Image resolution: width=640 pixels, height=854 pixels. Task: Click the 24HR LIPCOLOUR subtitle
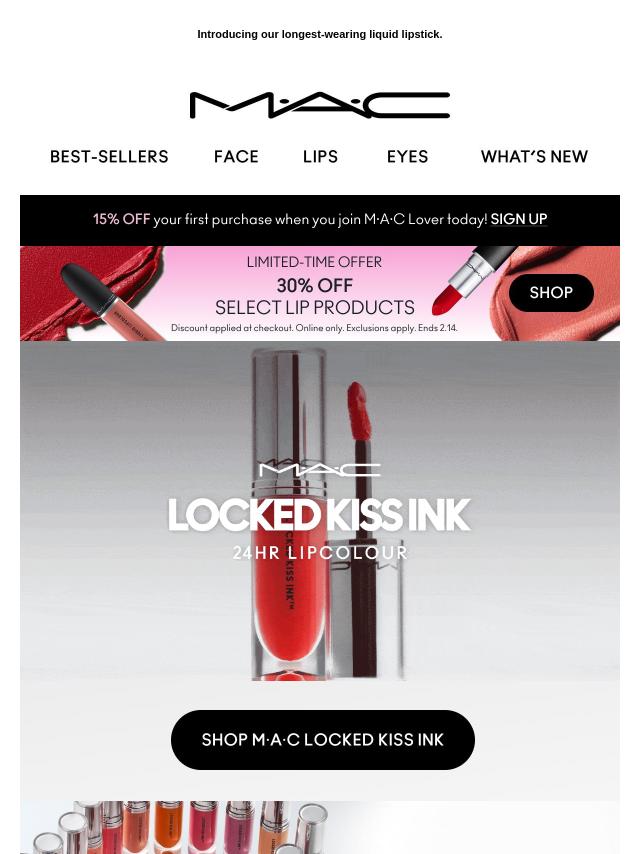[x=320, y=553]
